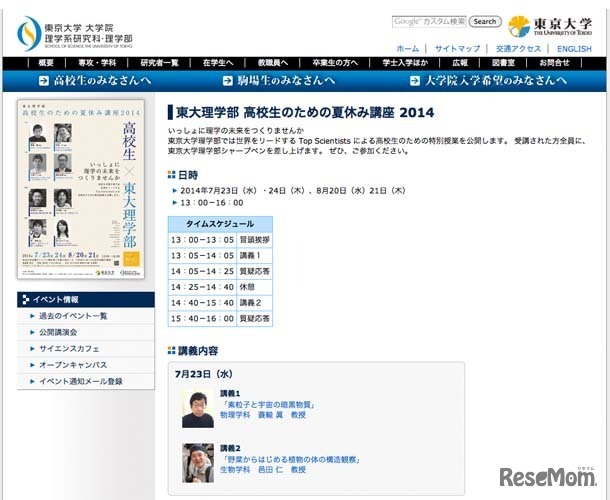Open the 広報 menu item
This screenshot has width=610, height=500.
(460, 63)
